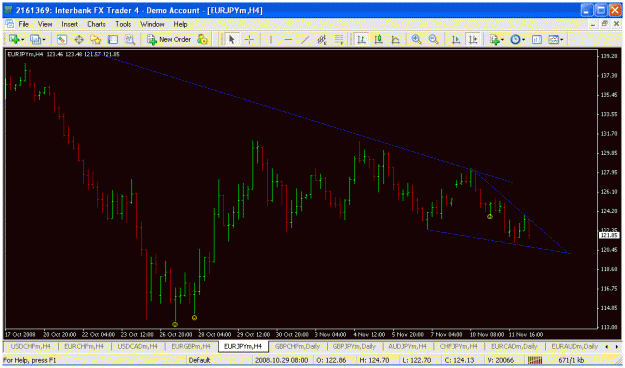
Task: Expand the Indicators dropdown arrow
Action: tap(503, 40)
